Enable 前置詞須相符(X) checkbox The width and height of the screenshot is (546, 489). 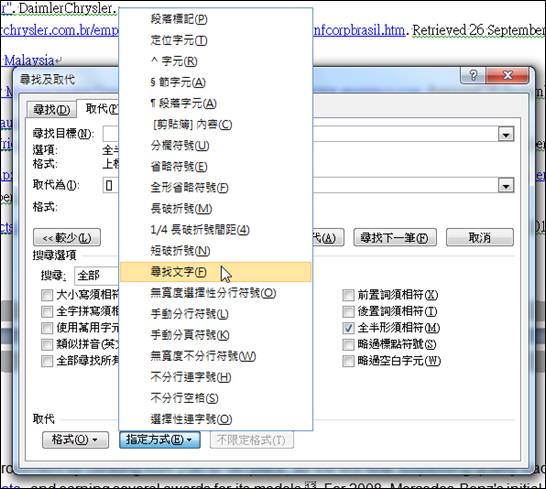(x=348, y=295)
